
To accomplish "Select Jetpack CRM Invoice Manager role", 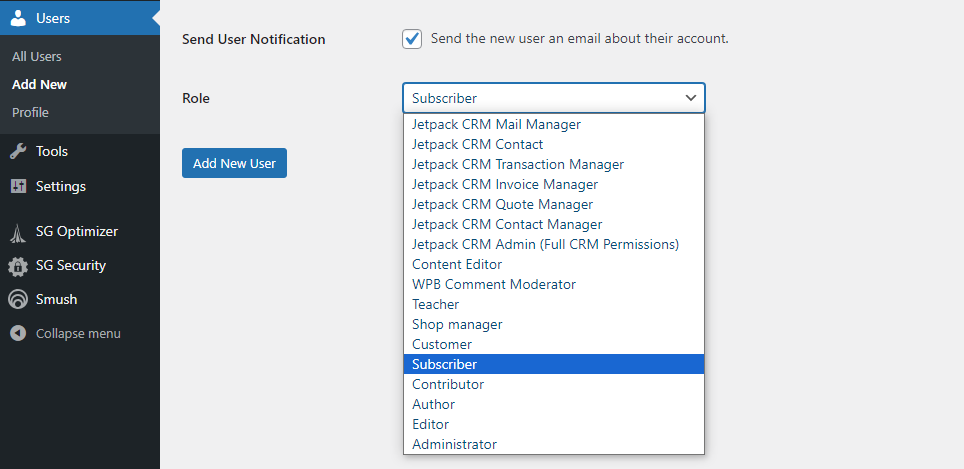I will tap(554, 184).
